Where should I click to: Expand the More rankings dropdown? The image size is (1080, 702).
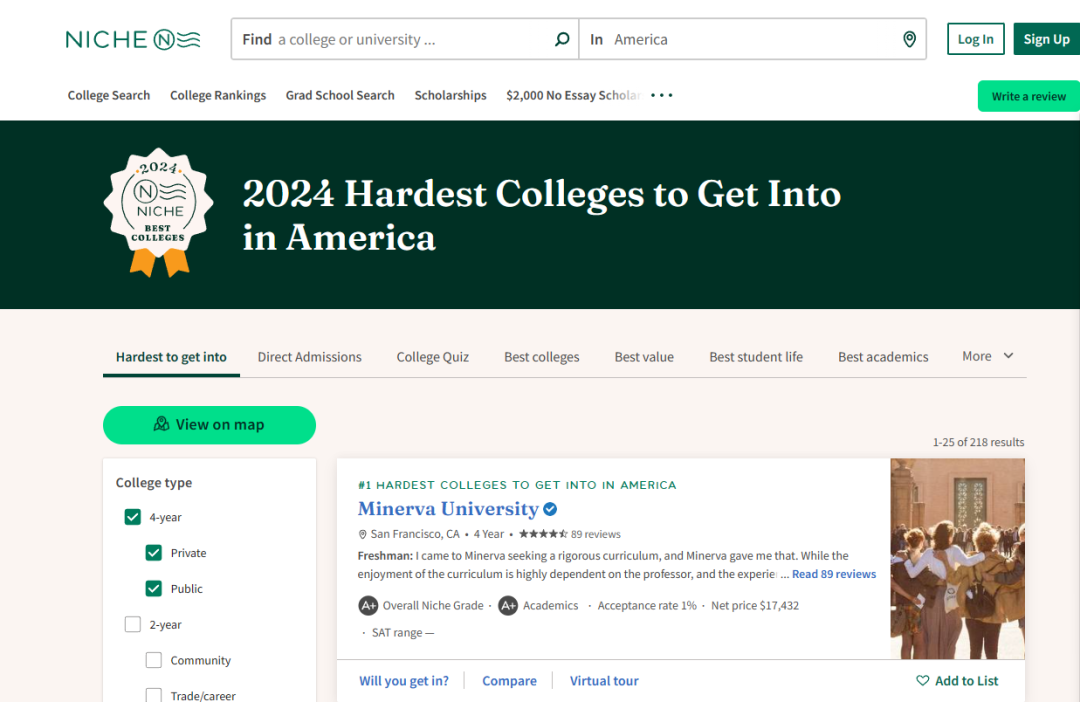pos(988,356)
